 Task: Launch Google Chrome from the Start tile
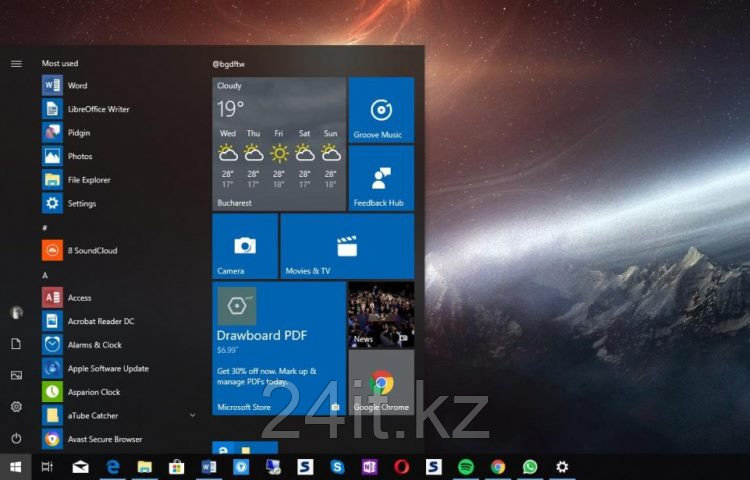381,383
